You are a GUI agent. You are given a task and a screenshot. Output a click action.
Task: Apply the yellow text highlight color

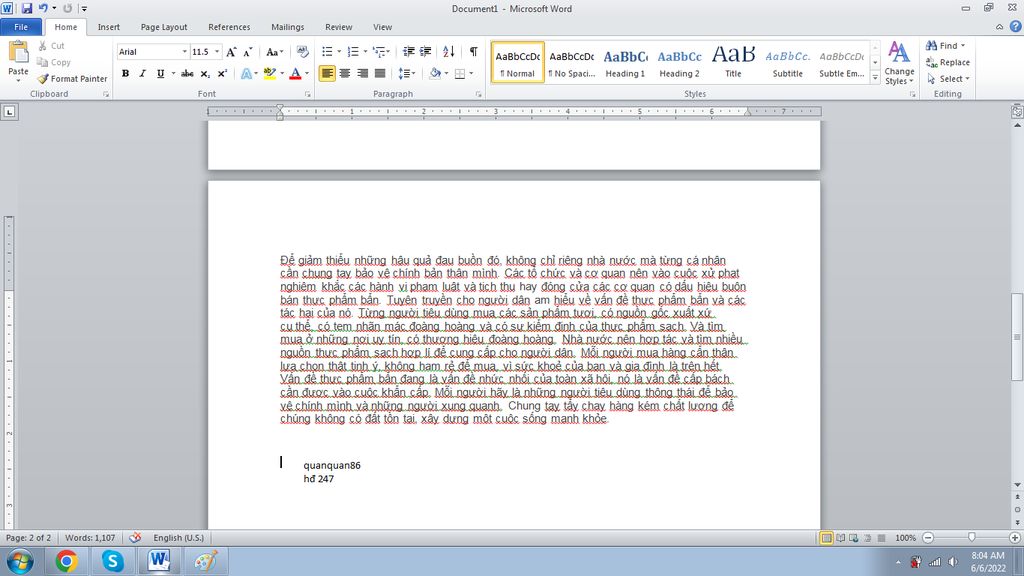tap(270, 74)
